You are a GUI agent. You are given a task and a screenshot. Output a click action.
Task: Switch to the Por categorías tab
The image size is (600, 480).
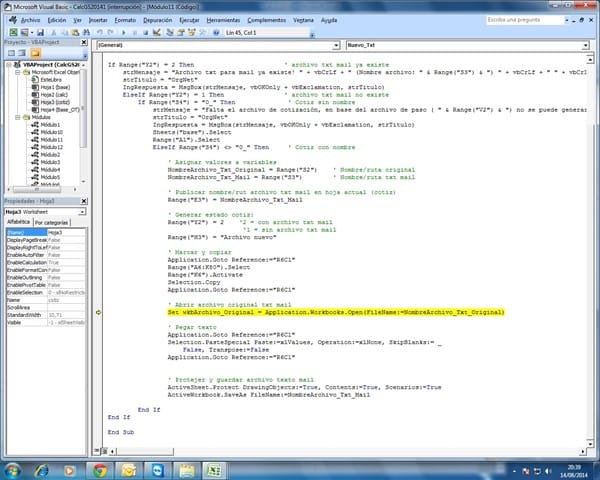coord(52,222)
